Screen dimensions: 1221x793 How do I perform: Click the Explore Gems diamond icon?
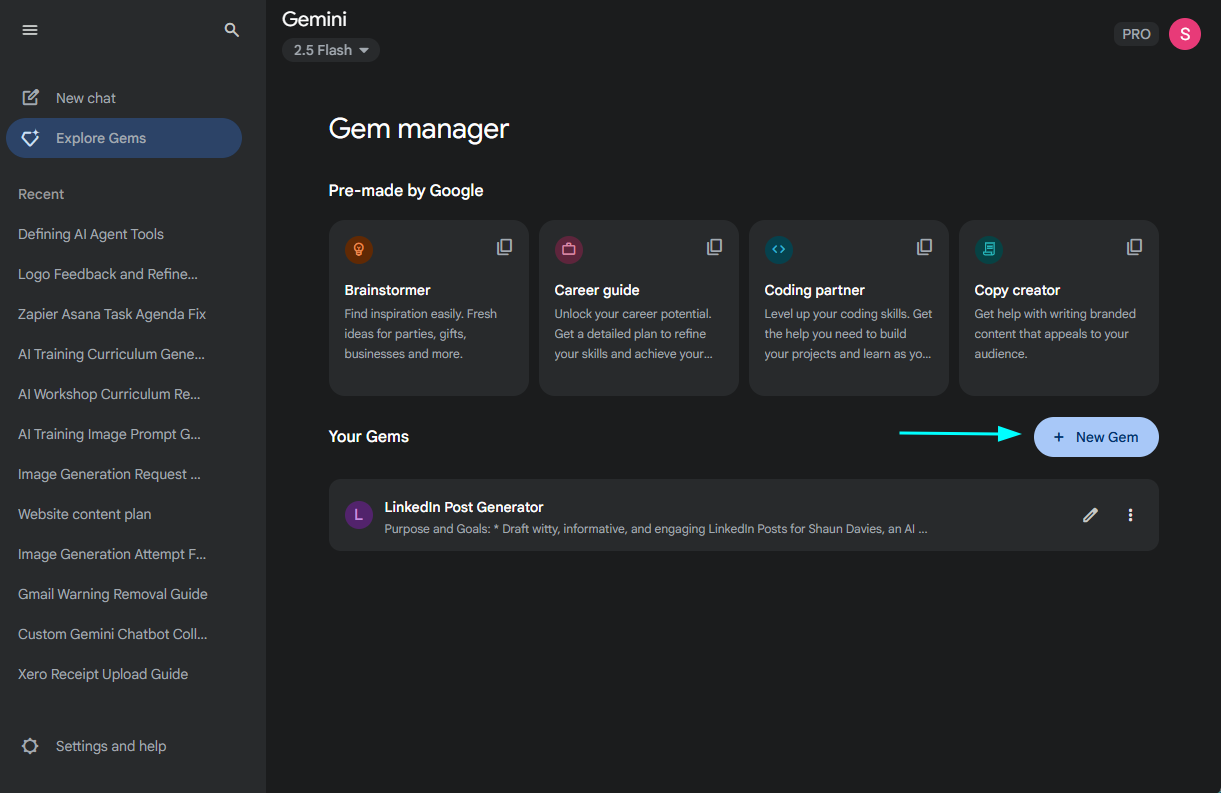pyautogui.click(x=31, y=138)
